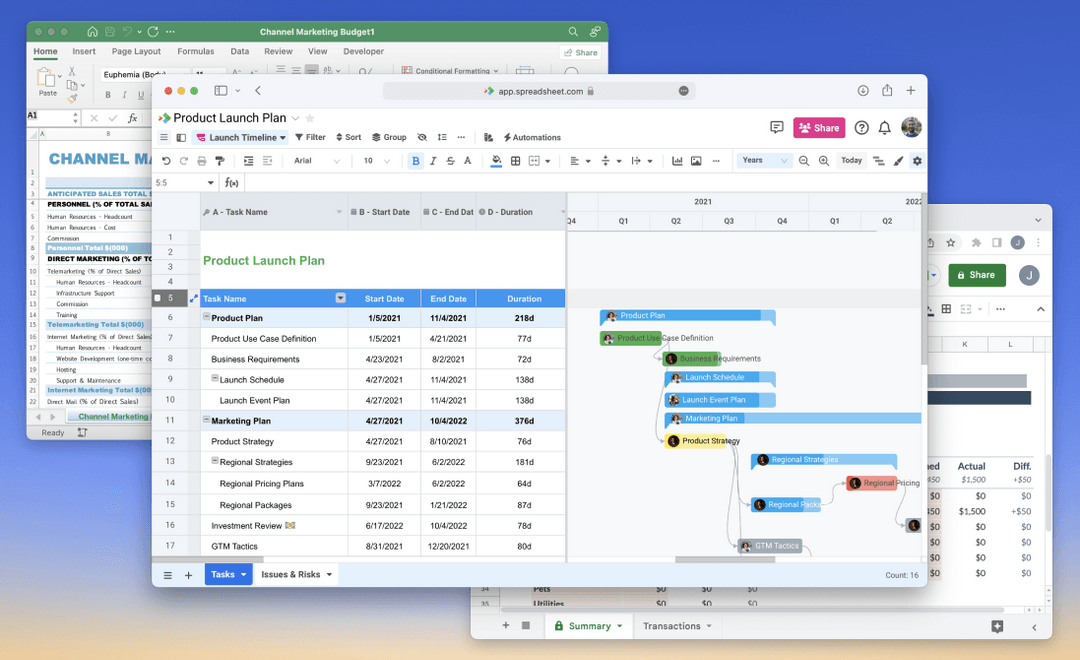Image resolution: width=1080 pixels, height=660 pixels.
Task: Open the borders tool
Action: 516,160
